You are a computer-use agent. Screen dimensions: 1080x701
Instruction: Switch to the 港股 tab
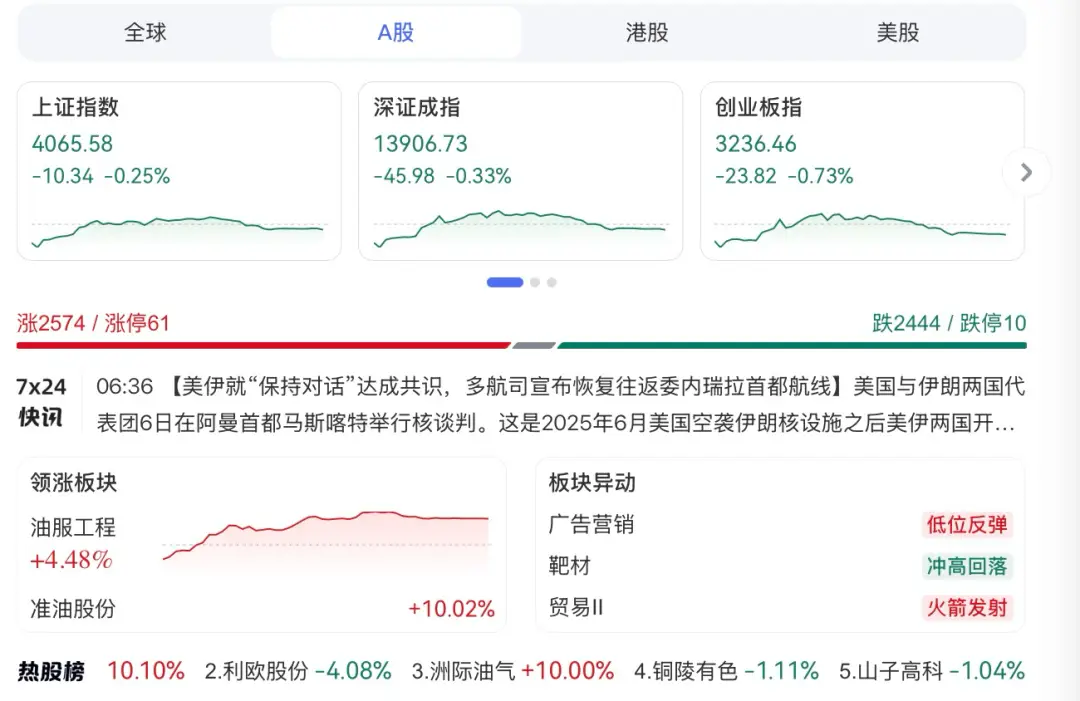pyautogui.click(x=646, y=31)
